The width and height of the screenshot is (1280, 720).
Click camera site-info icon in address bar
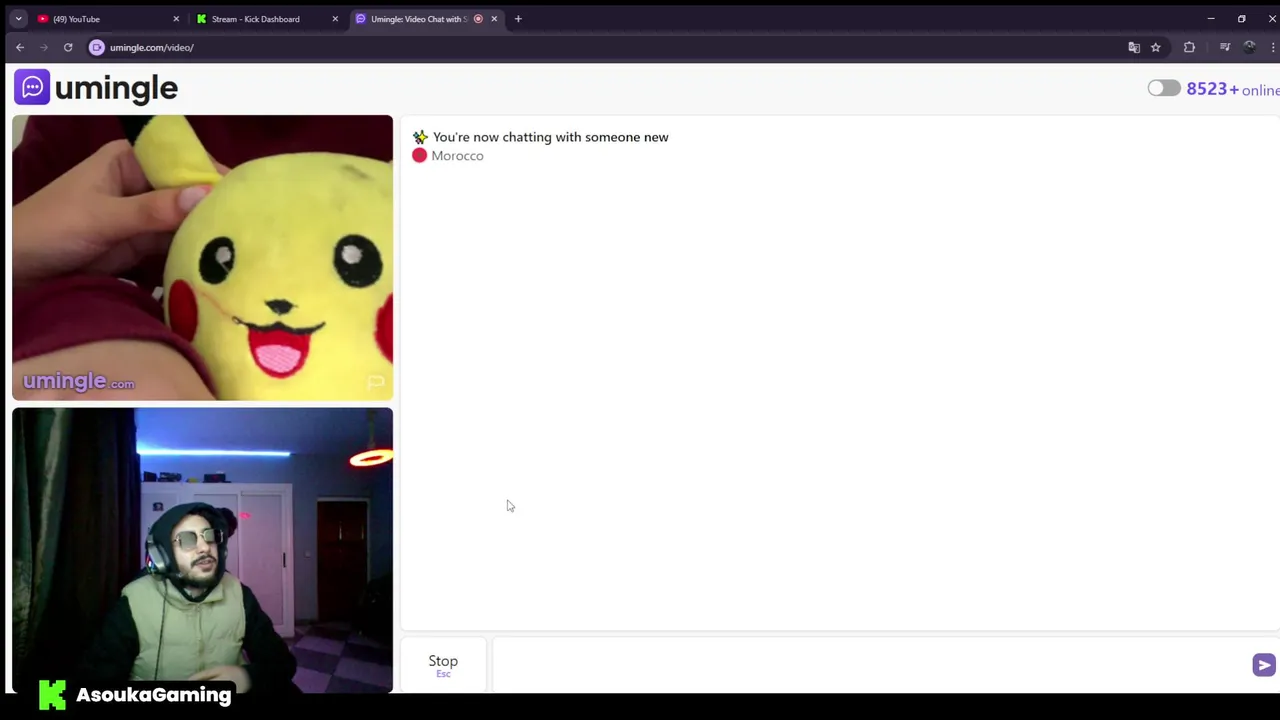pos(97,47)
